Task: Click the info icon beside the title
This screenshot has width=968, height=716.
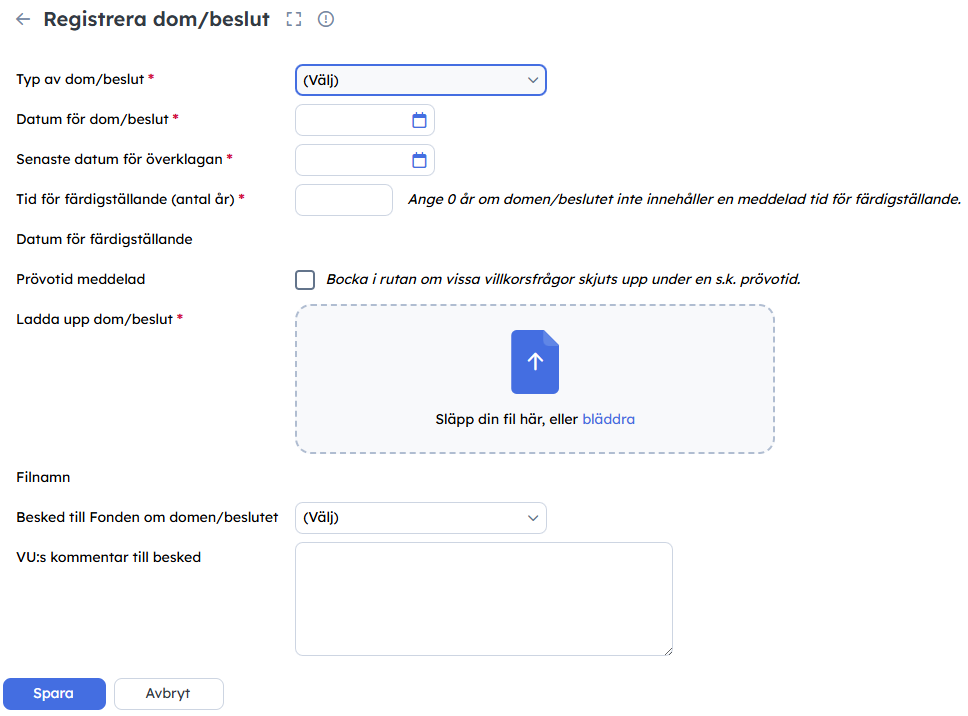Action: [x=325, y=19]
